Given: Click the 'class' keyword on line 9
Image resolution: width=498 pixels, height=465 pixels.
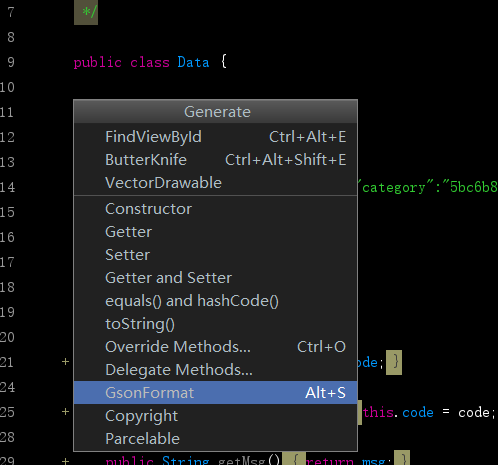Looking at the screenshot, I should 150,63.
